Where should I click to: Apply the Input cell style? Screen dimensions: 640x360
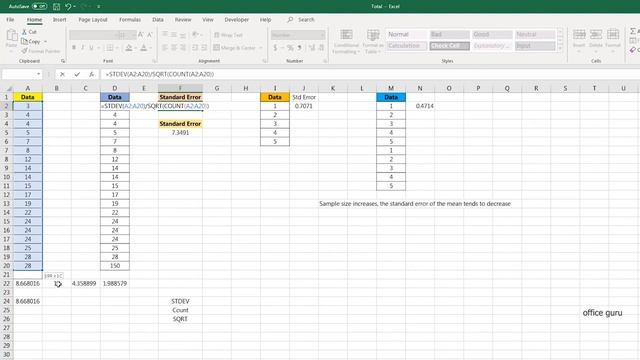tap(535, 46)
